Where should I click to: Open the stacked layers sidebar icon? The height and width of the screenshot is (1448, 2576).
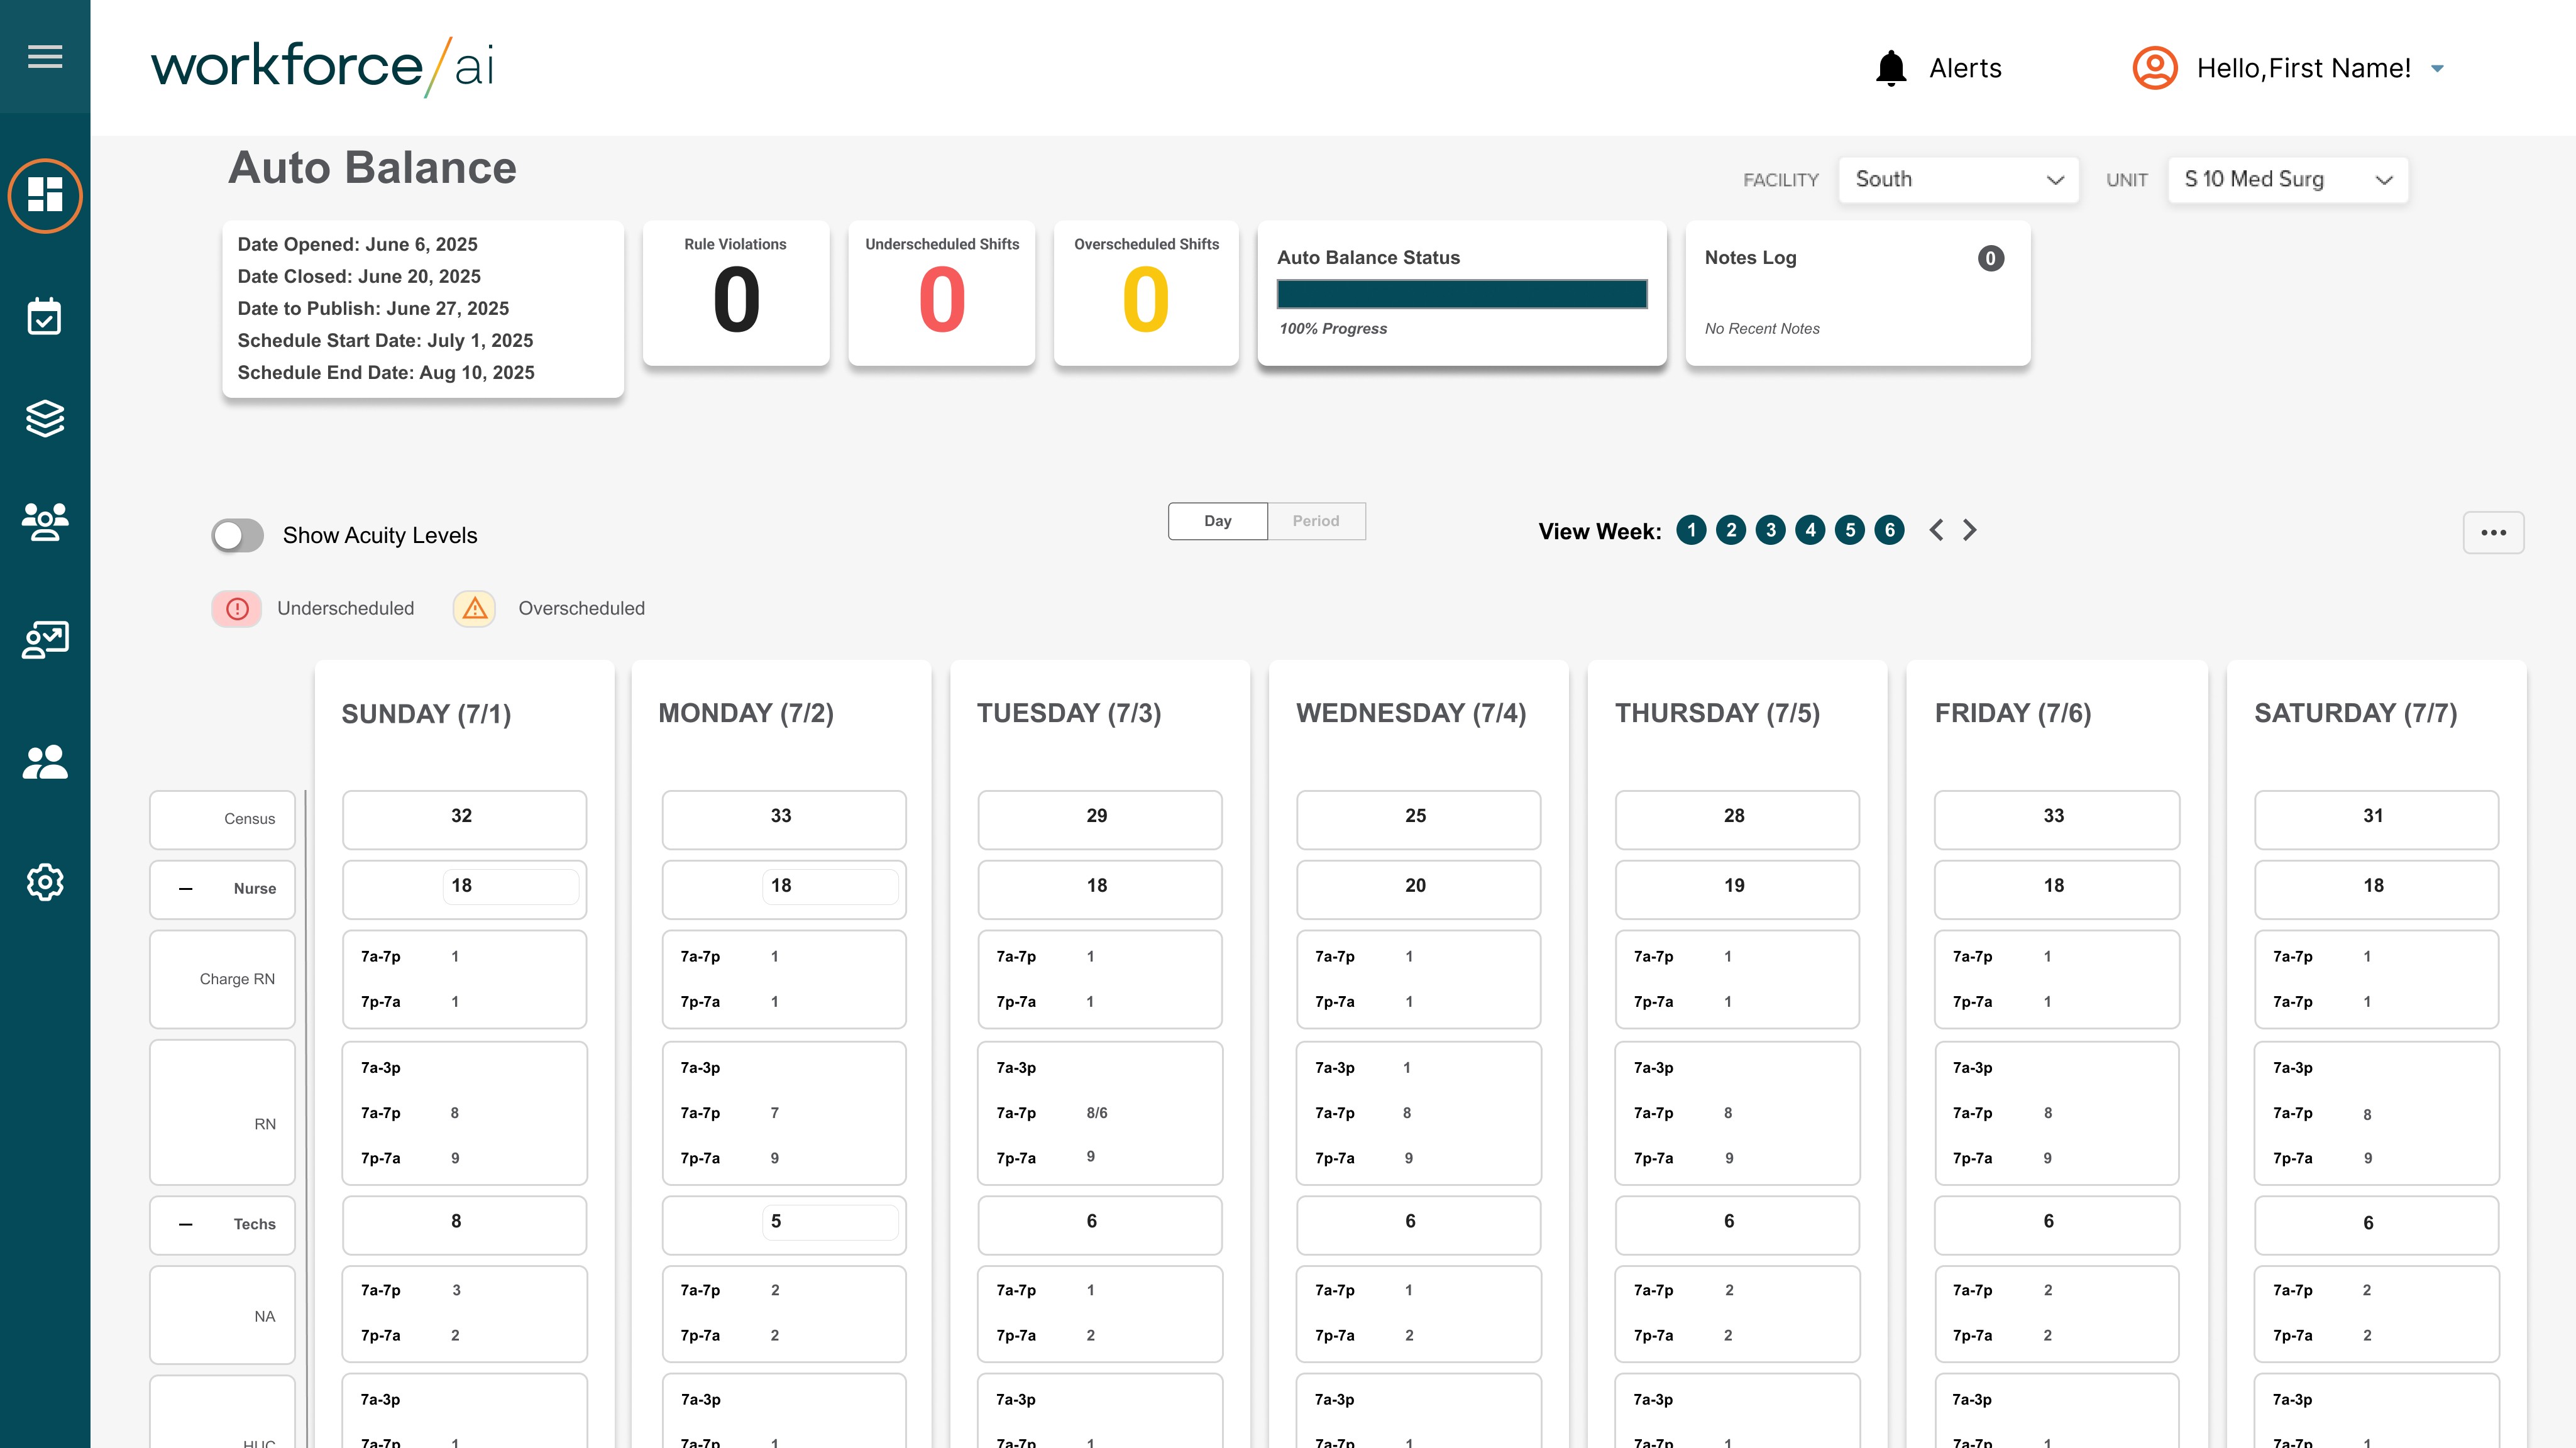45,418
